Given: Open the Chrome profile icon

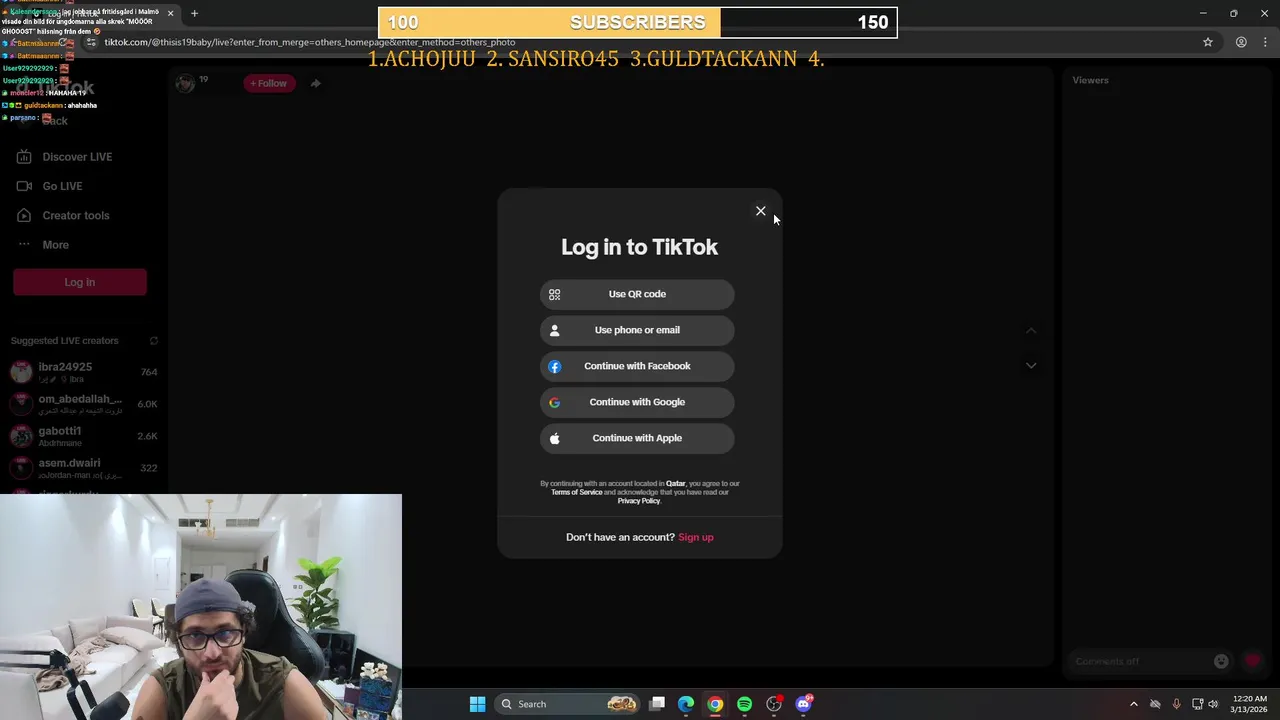Looking at the screenshot, I should [x=1241, y=42].
